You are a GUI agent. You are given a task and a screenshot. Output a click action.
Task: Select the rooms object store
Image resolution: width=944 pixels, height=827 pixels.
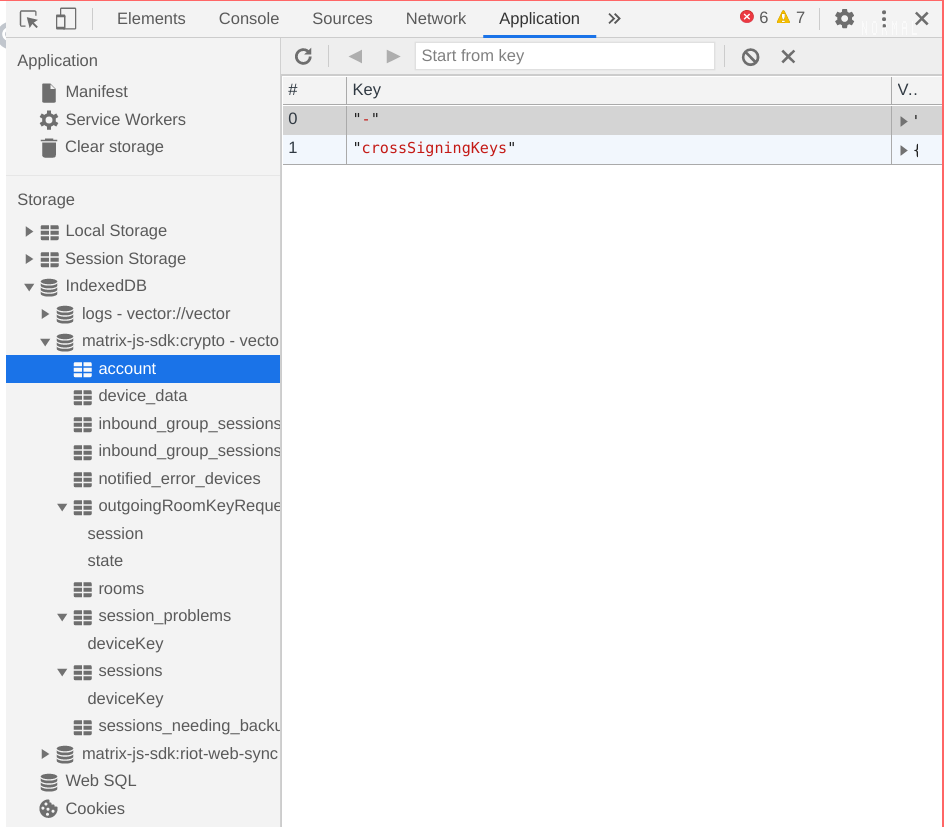pyautogui.click(x=121, y=589)
